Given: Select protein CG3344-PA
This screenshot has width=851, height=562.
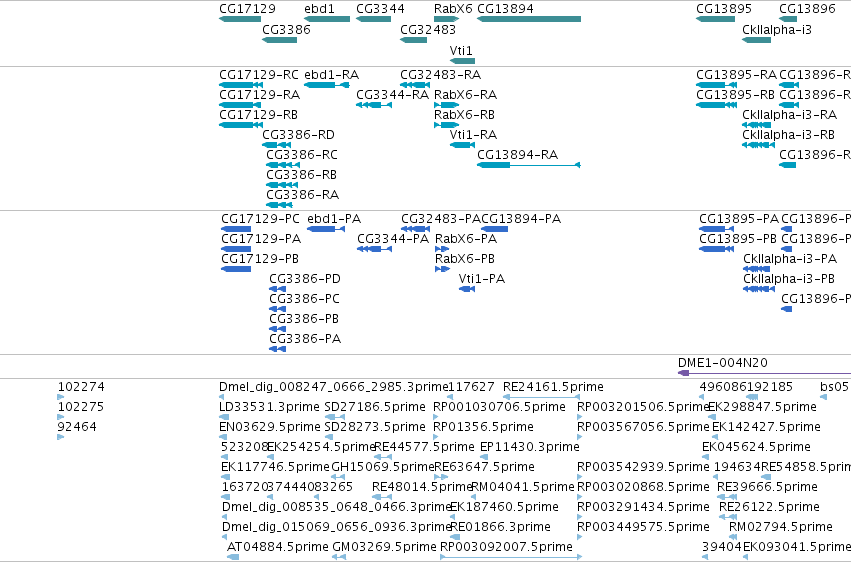Looking at the screenshot, I should (374, 249).
